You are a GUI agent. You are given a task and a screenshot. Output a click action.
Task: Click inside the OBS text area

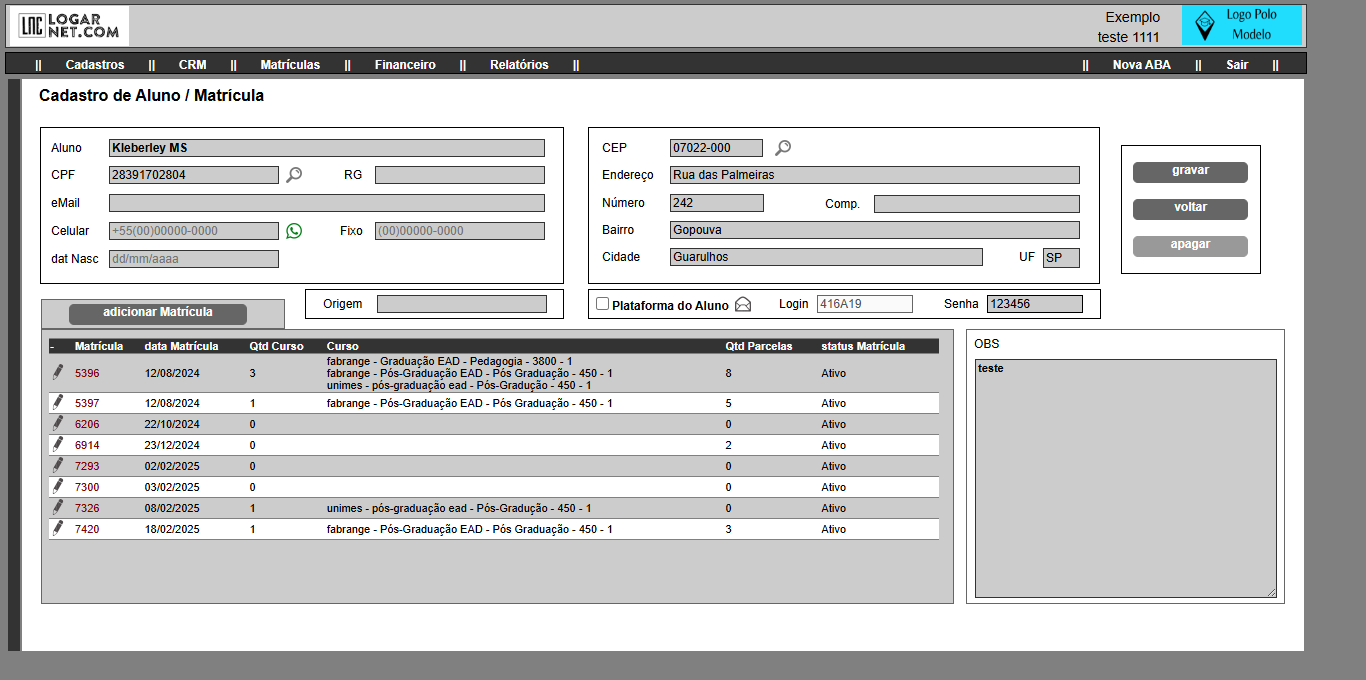tap(1126, 479)
